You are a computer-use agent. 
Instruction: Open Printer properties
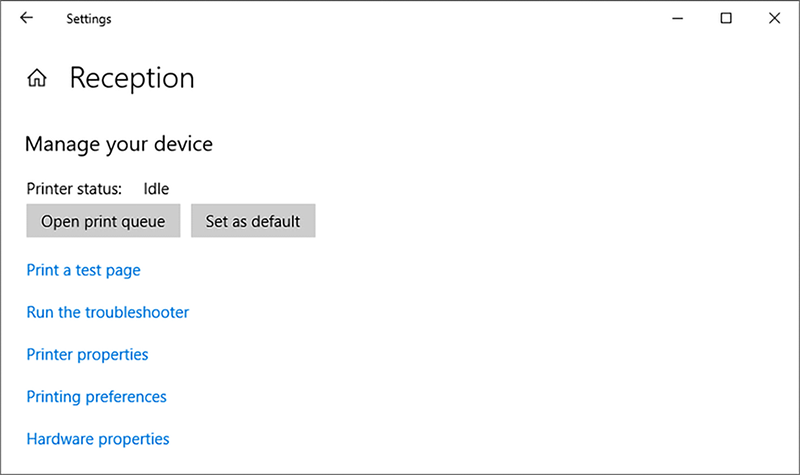click(87, 354)
